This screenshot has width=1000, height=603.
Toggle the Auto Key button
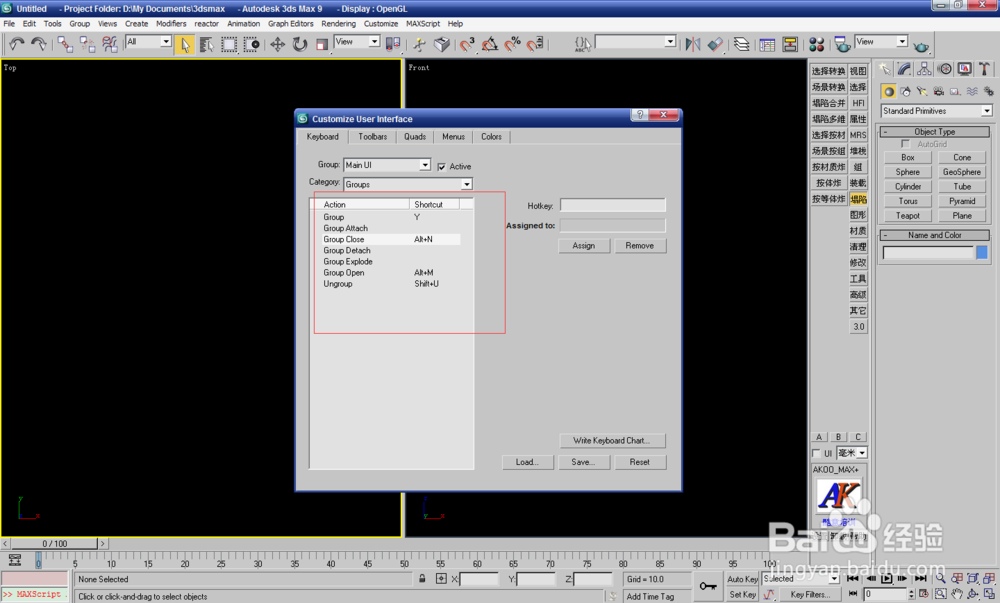tap(742, 579)
